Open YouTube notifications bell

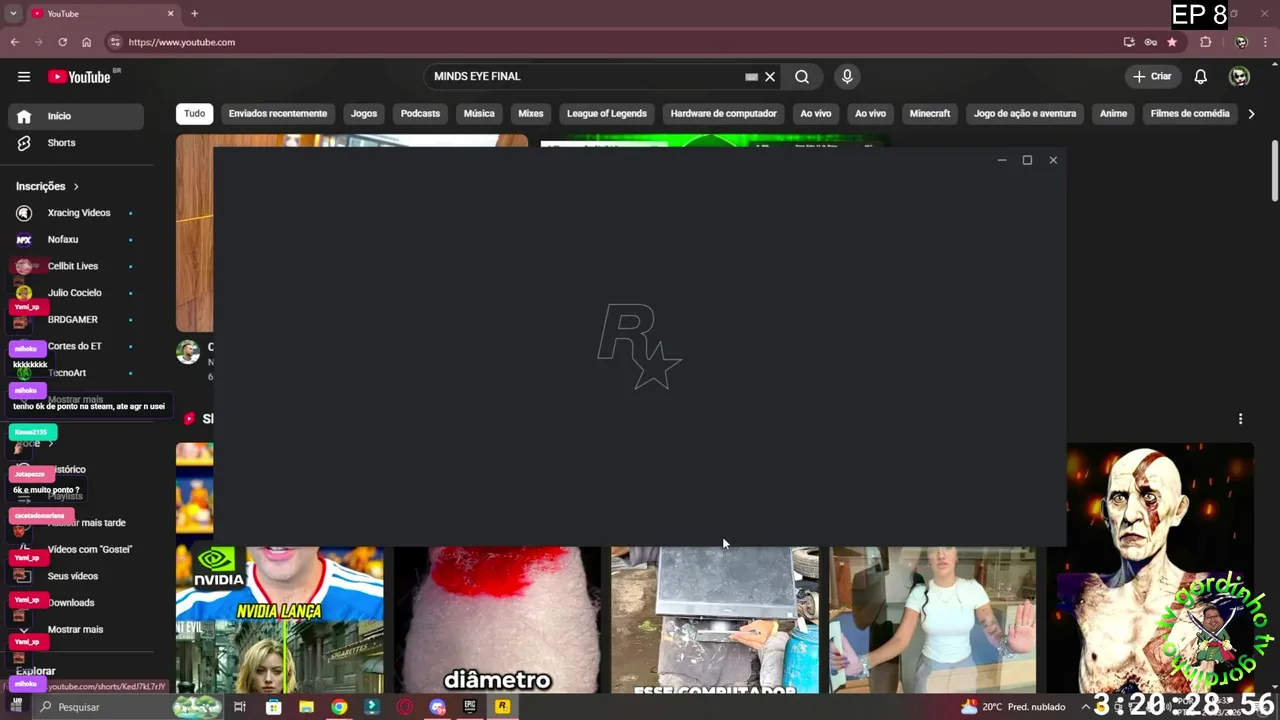(1201, 77)
